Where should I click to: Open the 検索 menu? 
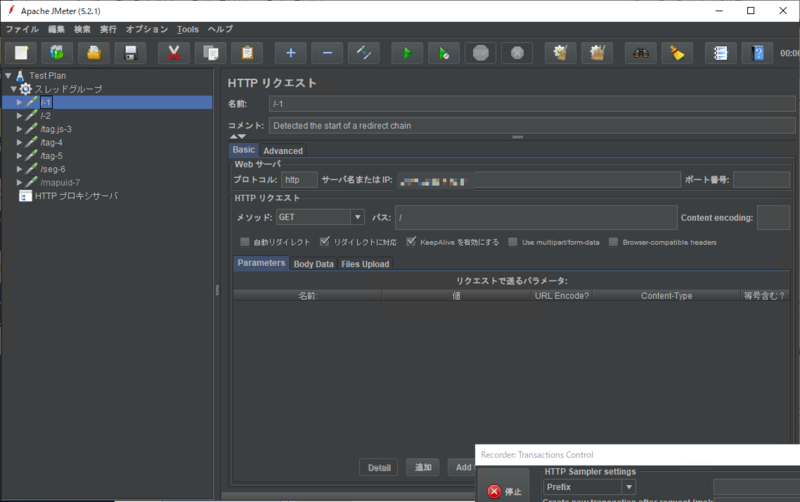click(82, 29)
